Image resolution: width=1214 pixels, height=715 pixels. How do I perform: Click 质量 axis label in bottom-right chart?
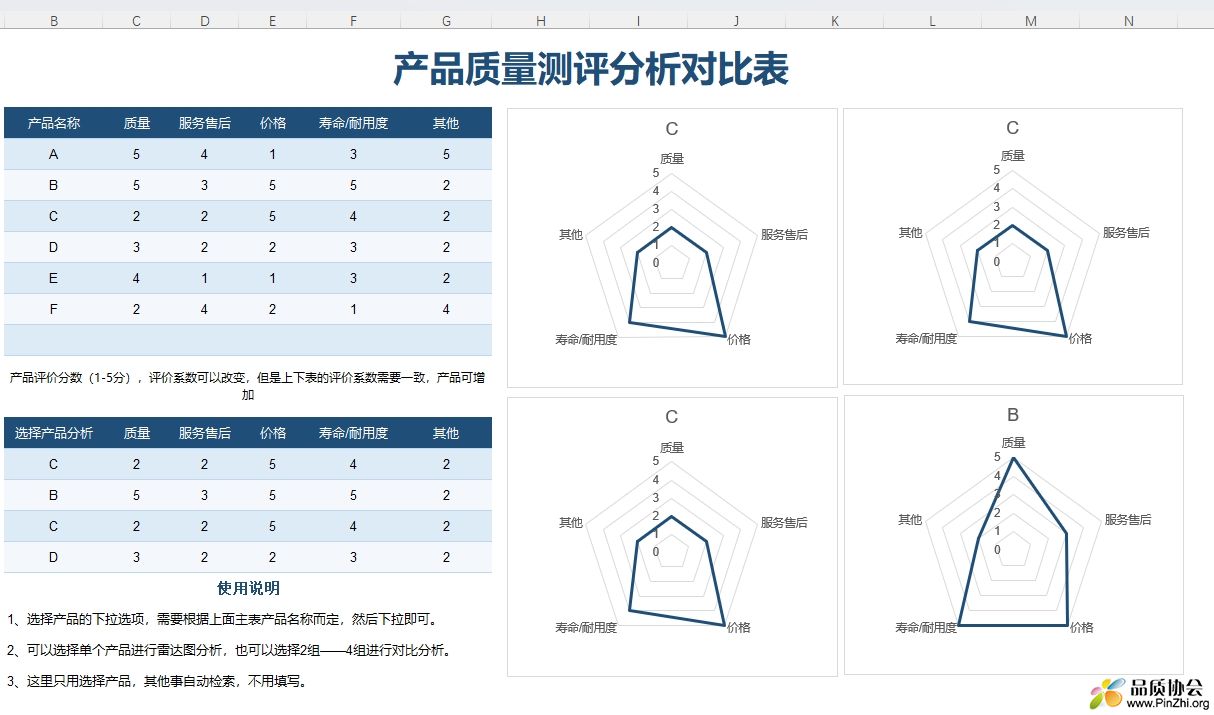pyautogui.click(x=1013, y=443)
